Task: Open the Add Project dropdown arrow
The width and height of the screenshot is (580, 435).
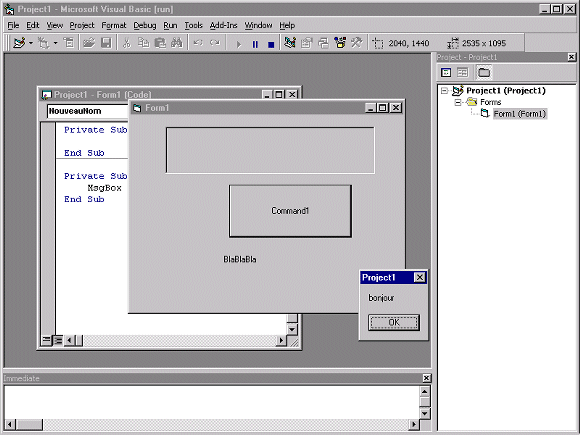Action: [31, 43]
